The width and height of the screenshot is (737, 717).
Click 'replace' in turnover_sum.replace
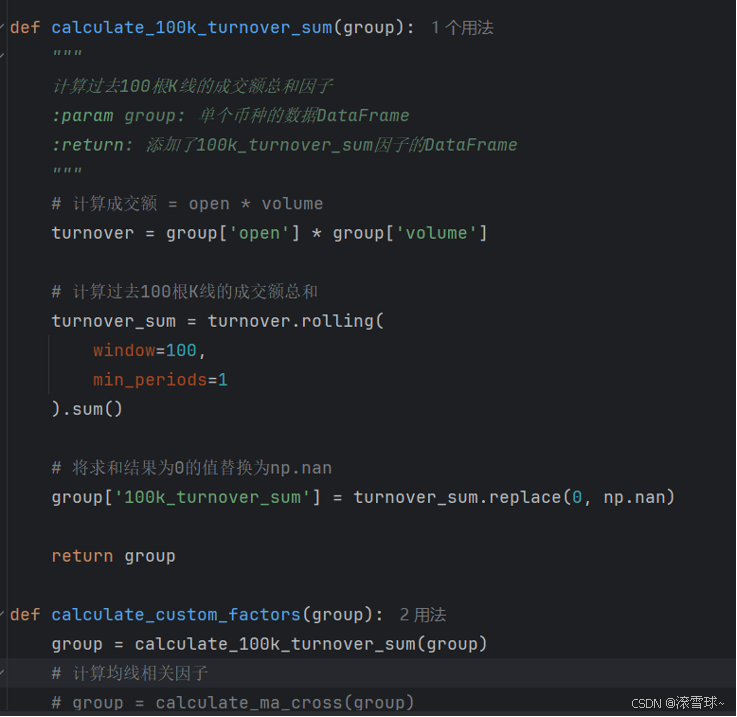point(525,497)
